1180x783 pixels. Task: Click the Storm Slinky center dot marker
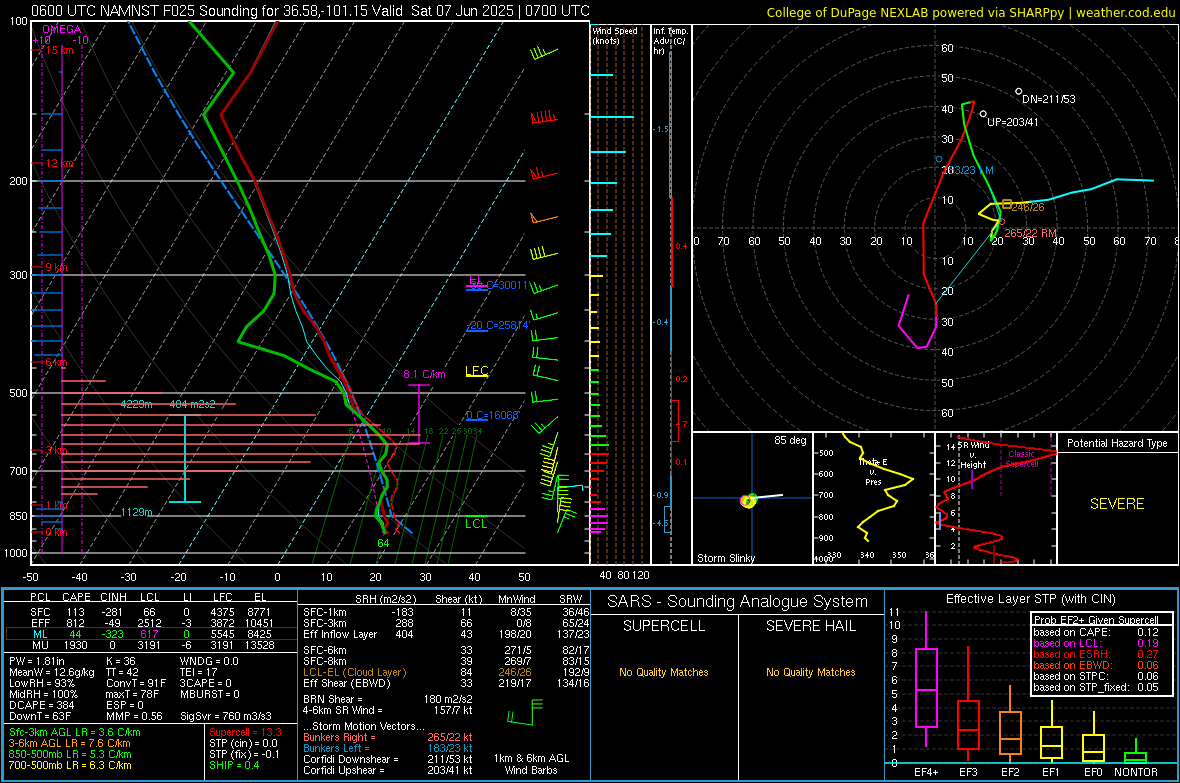click(748, 501)
